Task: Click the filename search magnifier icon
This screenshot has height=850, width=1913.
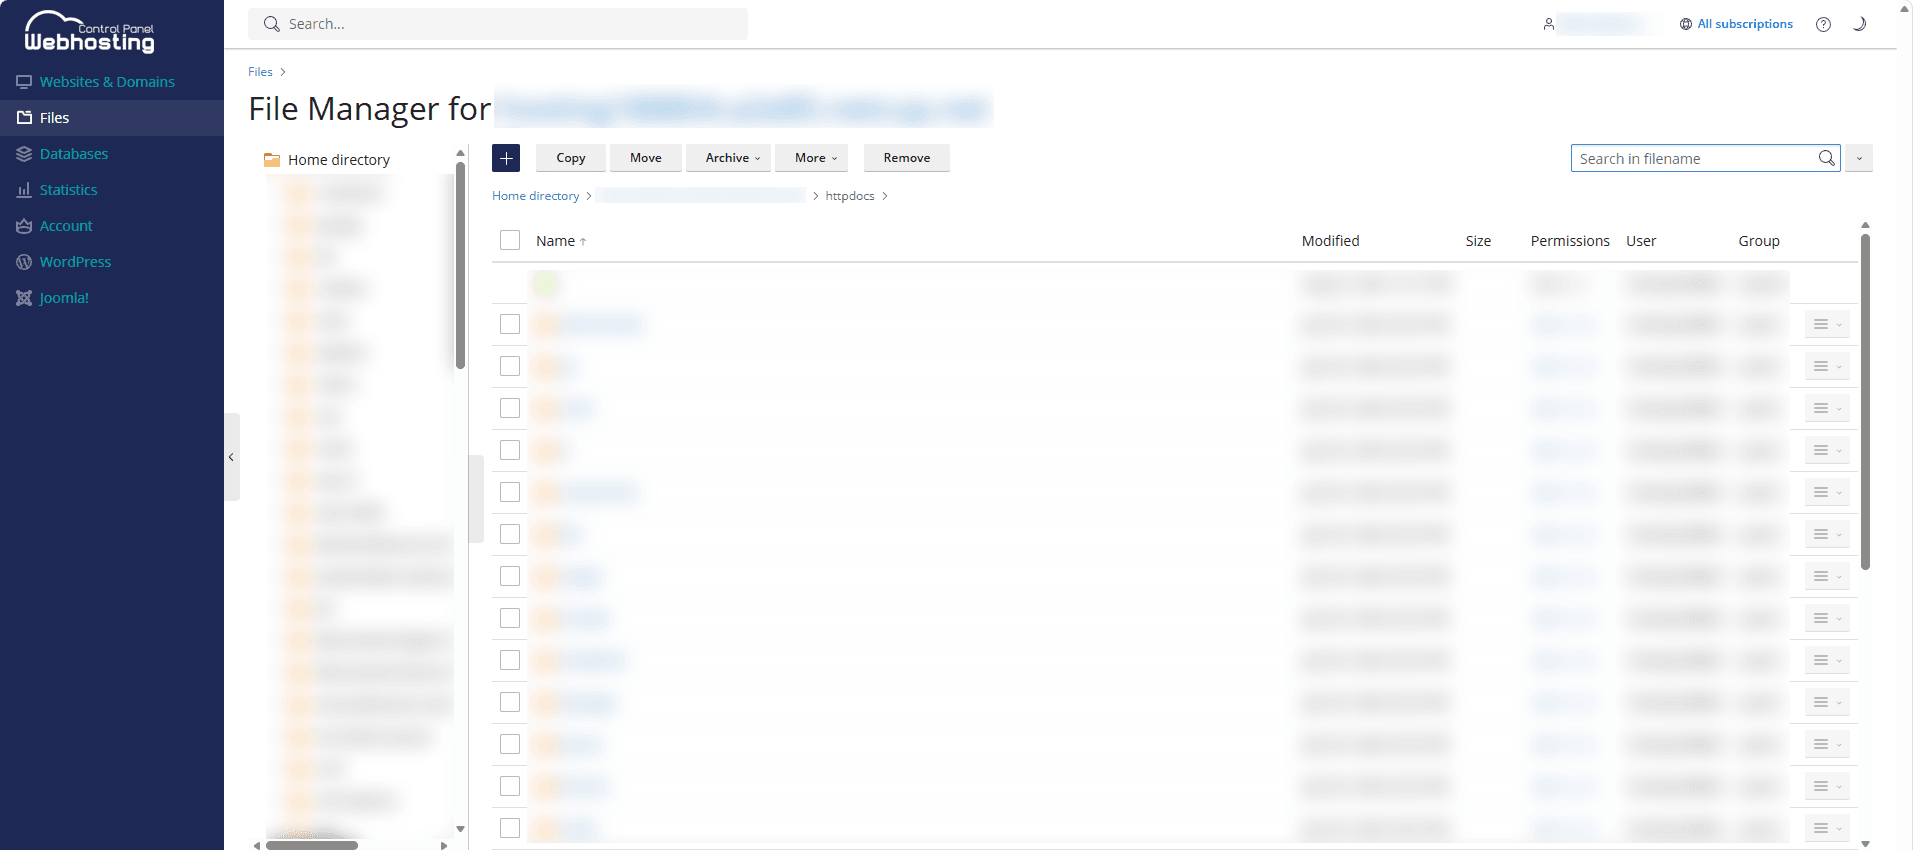Action: click(x=1827, y=158)
